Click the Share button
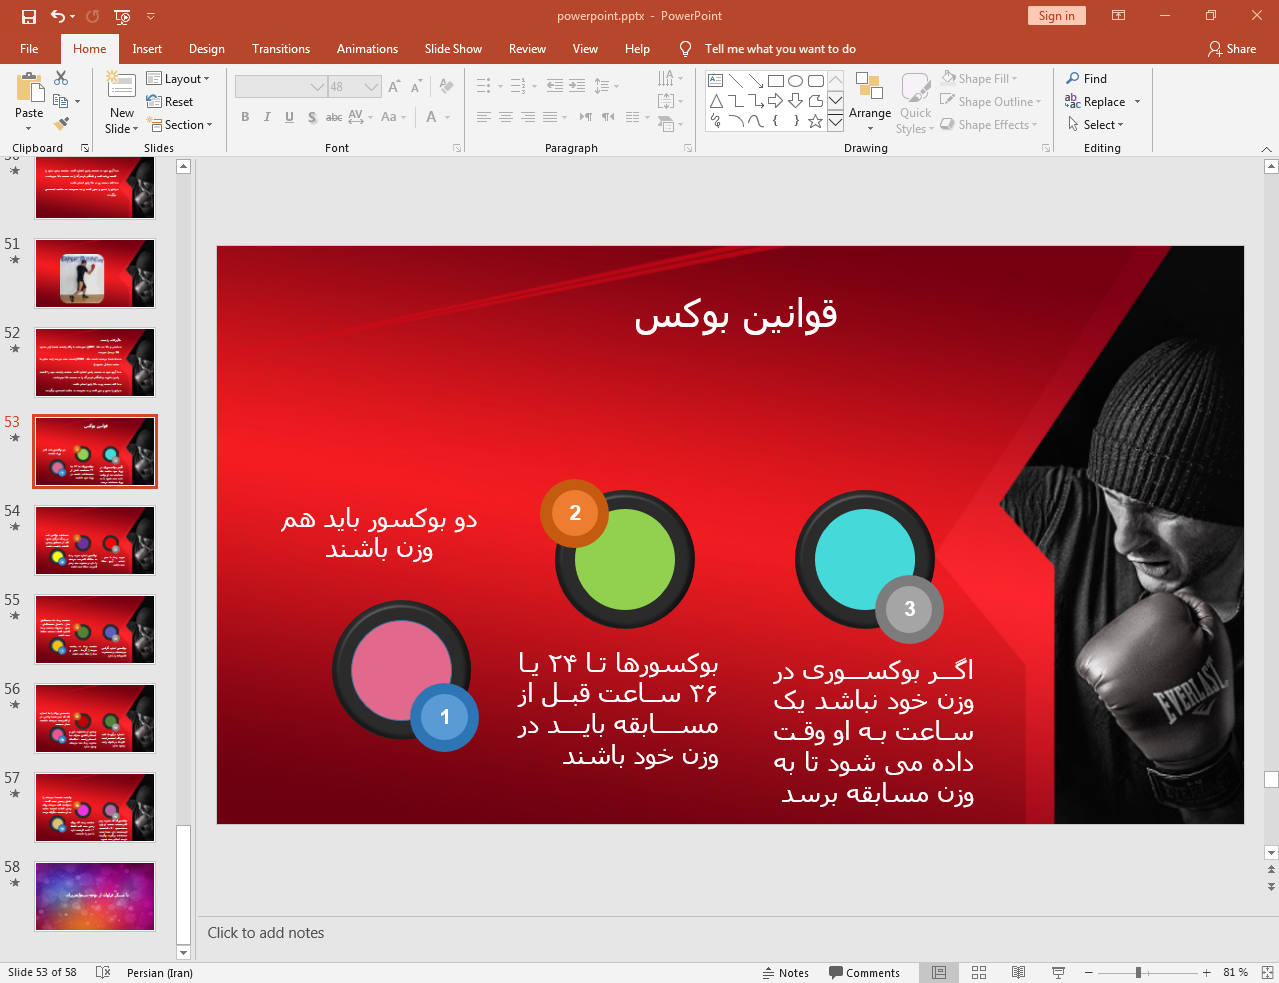The width and height of the screenshot is (1279, 983). [1231, 49]
